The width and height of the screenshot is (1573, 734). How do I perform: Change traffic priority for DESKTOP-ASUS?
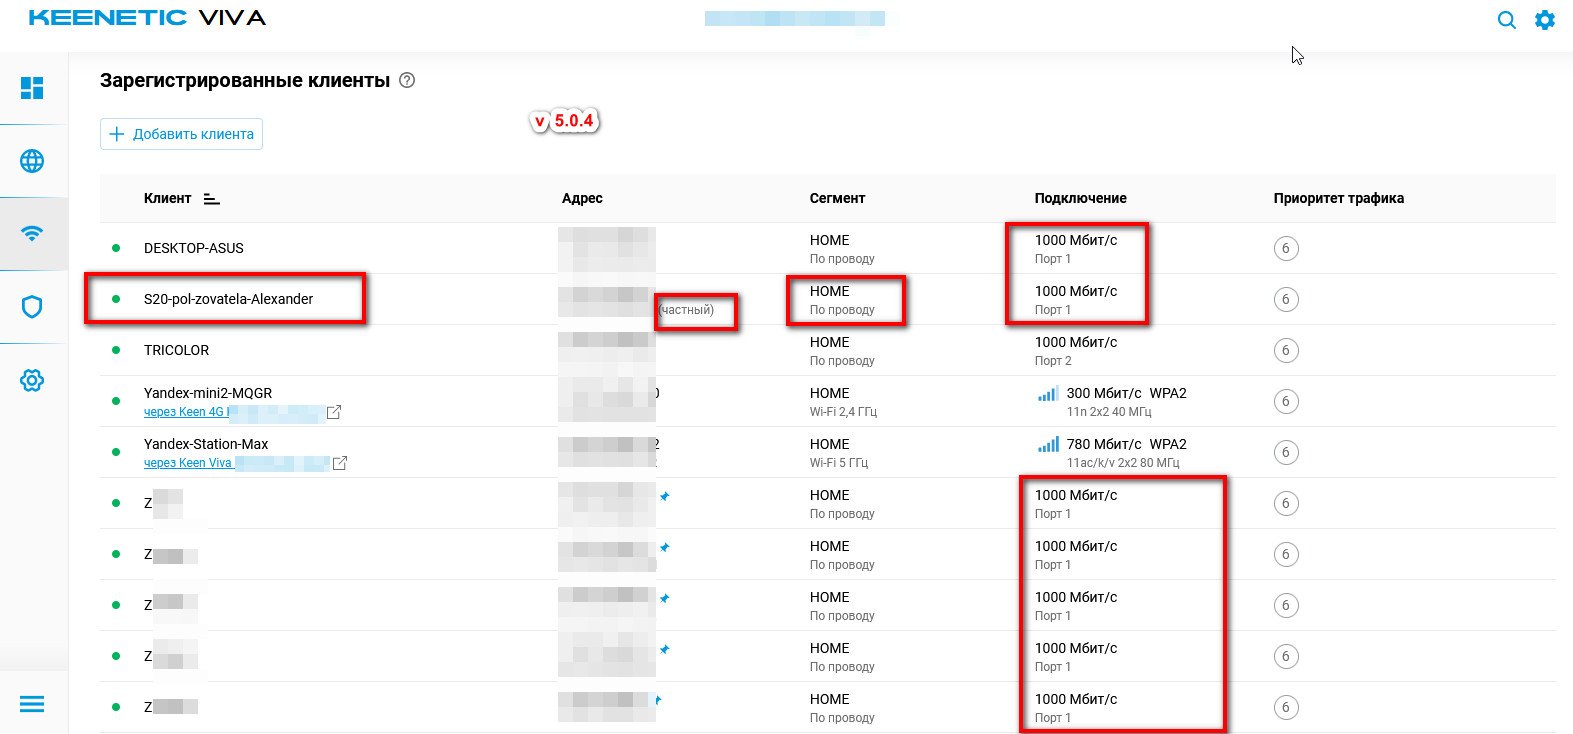pos(1286,248)
